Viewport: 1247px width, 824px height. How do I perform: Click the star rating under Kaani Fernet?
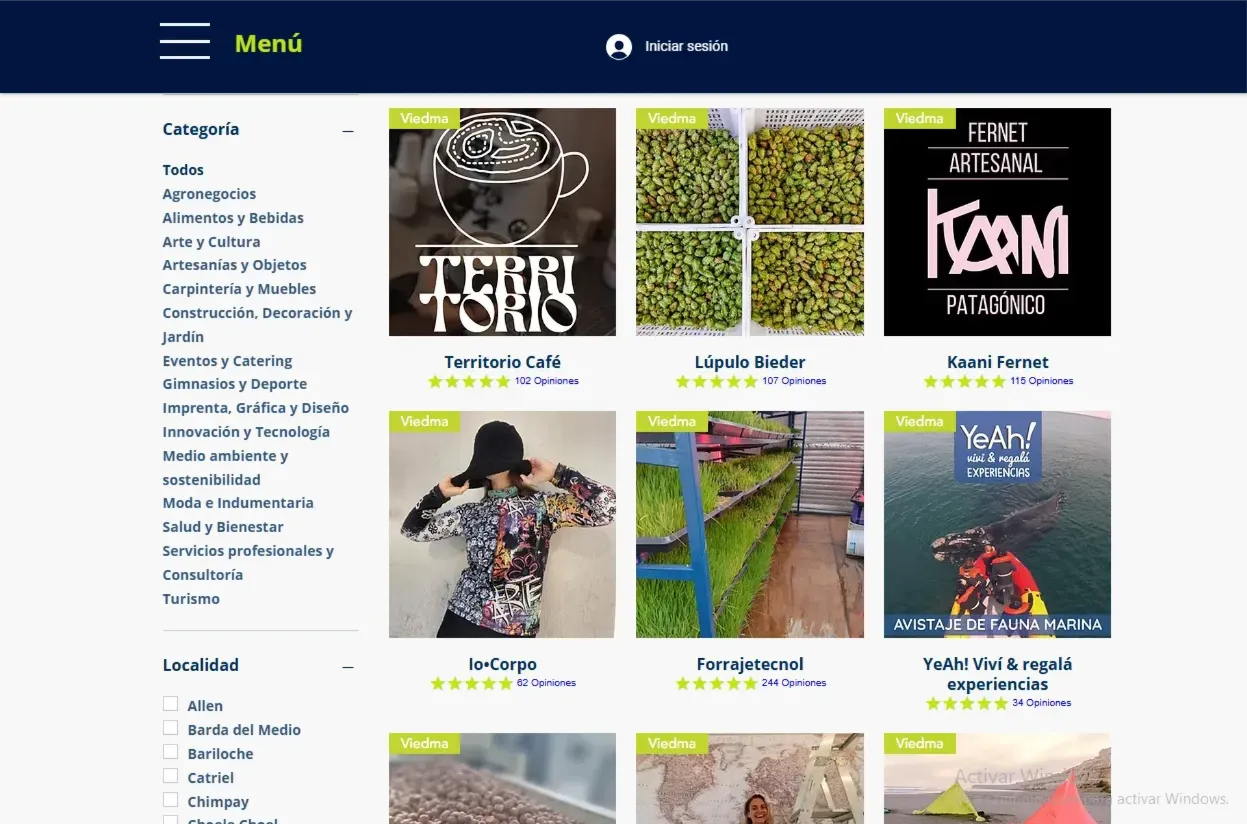click(x=965, y=381)
